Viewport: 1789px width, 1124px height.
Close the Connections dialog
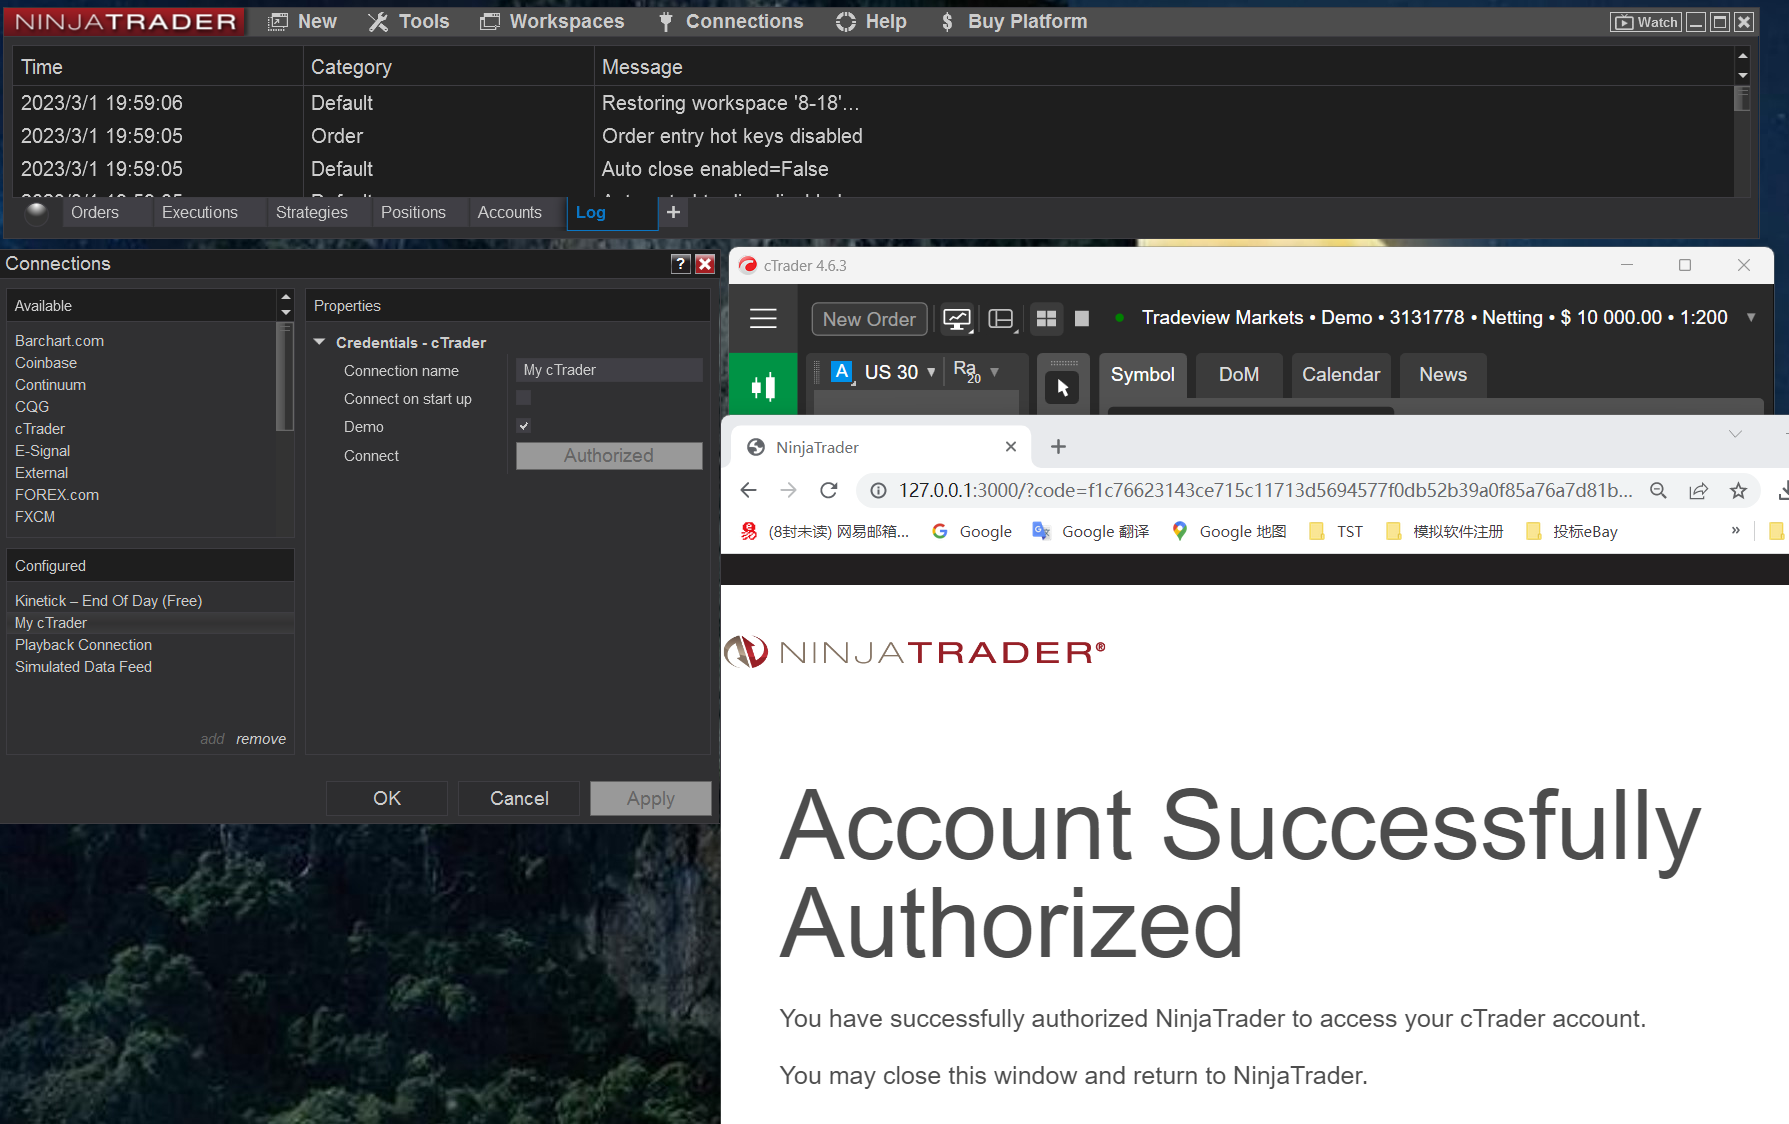click(705, 264)
